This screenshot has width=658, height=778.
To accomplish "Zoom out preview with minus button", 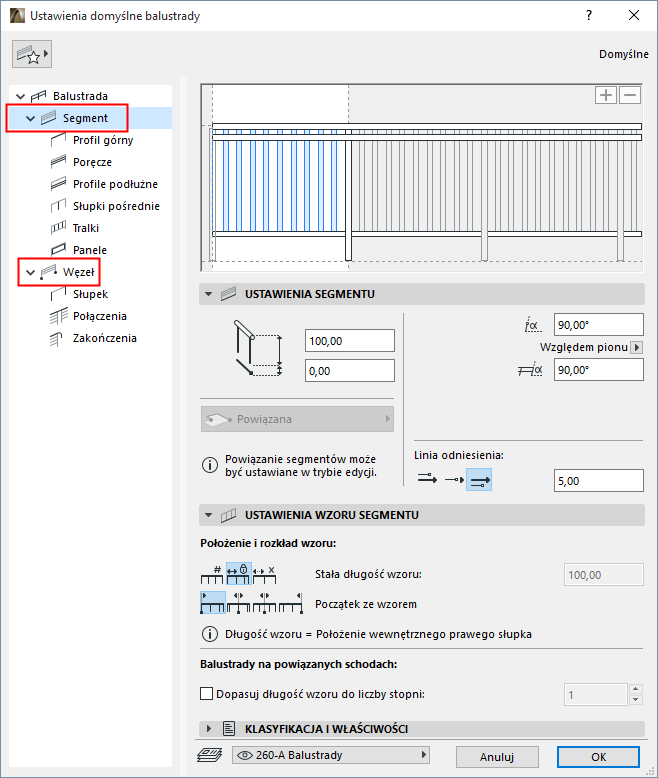I will [x=630, y=95].
